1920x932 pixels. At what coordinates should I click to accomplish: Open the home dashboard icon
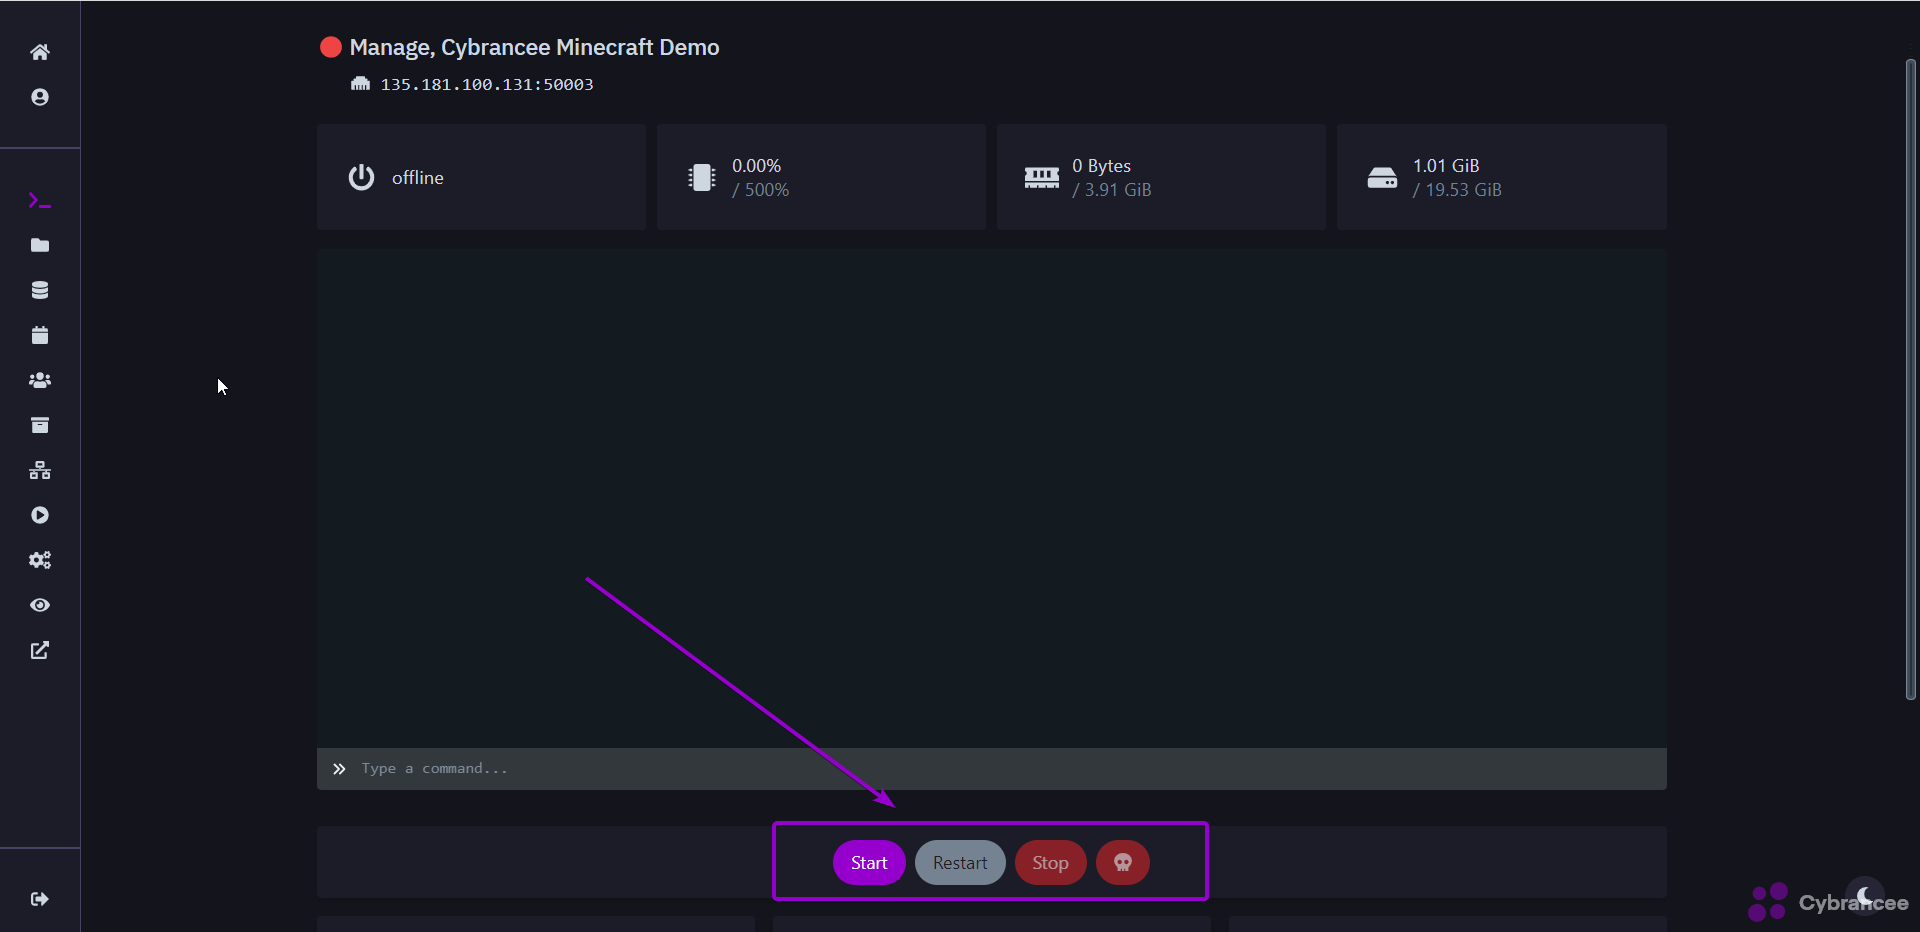[40, 52]
